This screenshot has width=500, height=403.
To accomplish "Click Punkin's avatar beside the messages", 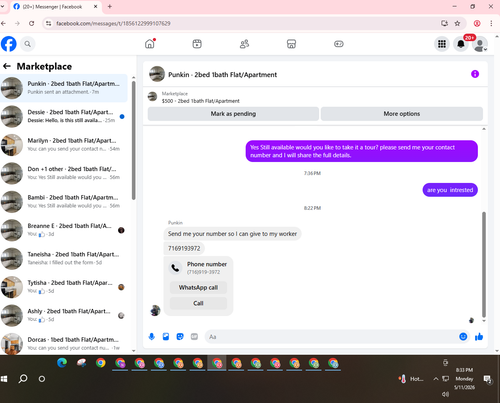I will [155, 310].
